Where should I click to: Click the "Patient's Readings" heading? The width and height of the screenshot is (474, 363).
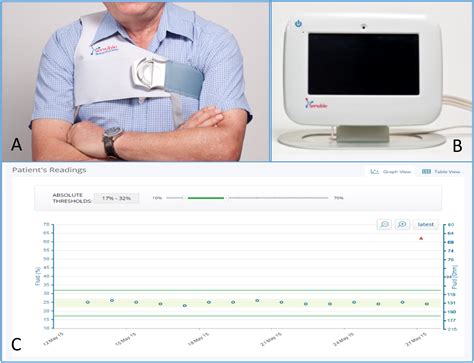(x=49, y=170)
